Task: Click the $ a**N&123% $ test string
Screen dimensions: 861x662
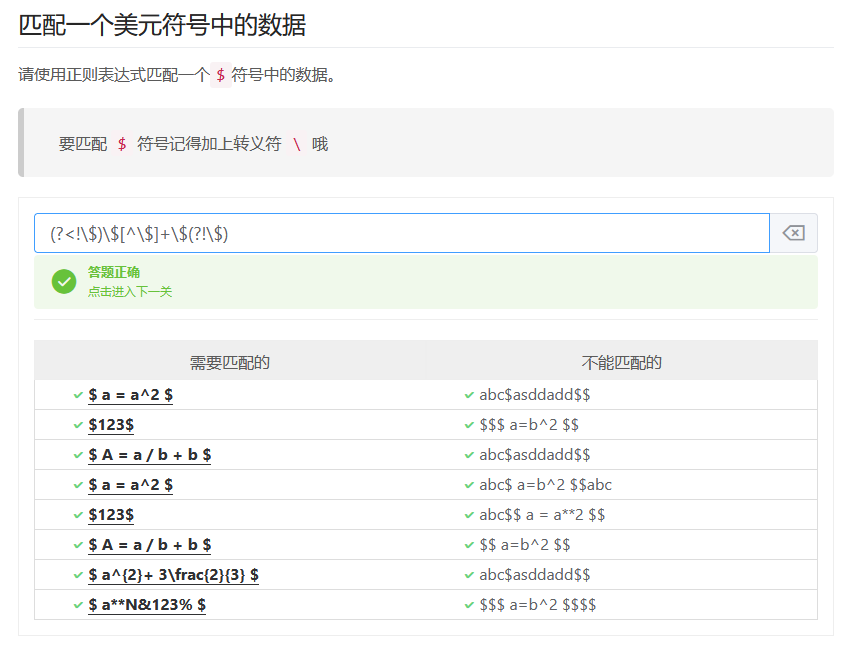Action: [x=147, y=605]
